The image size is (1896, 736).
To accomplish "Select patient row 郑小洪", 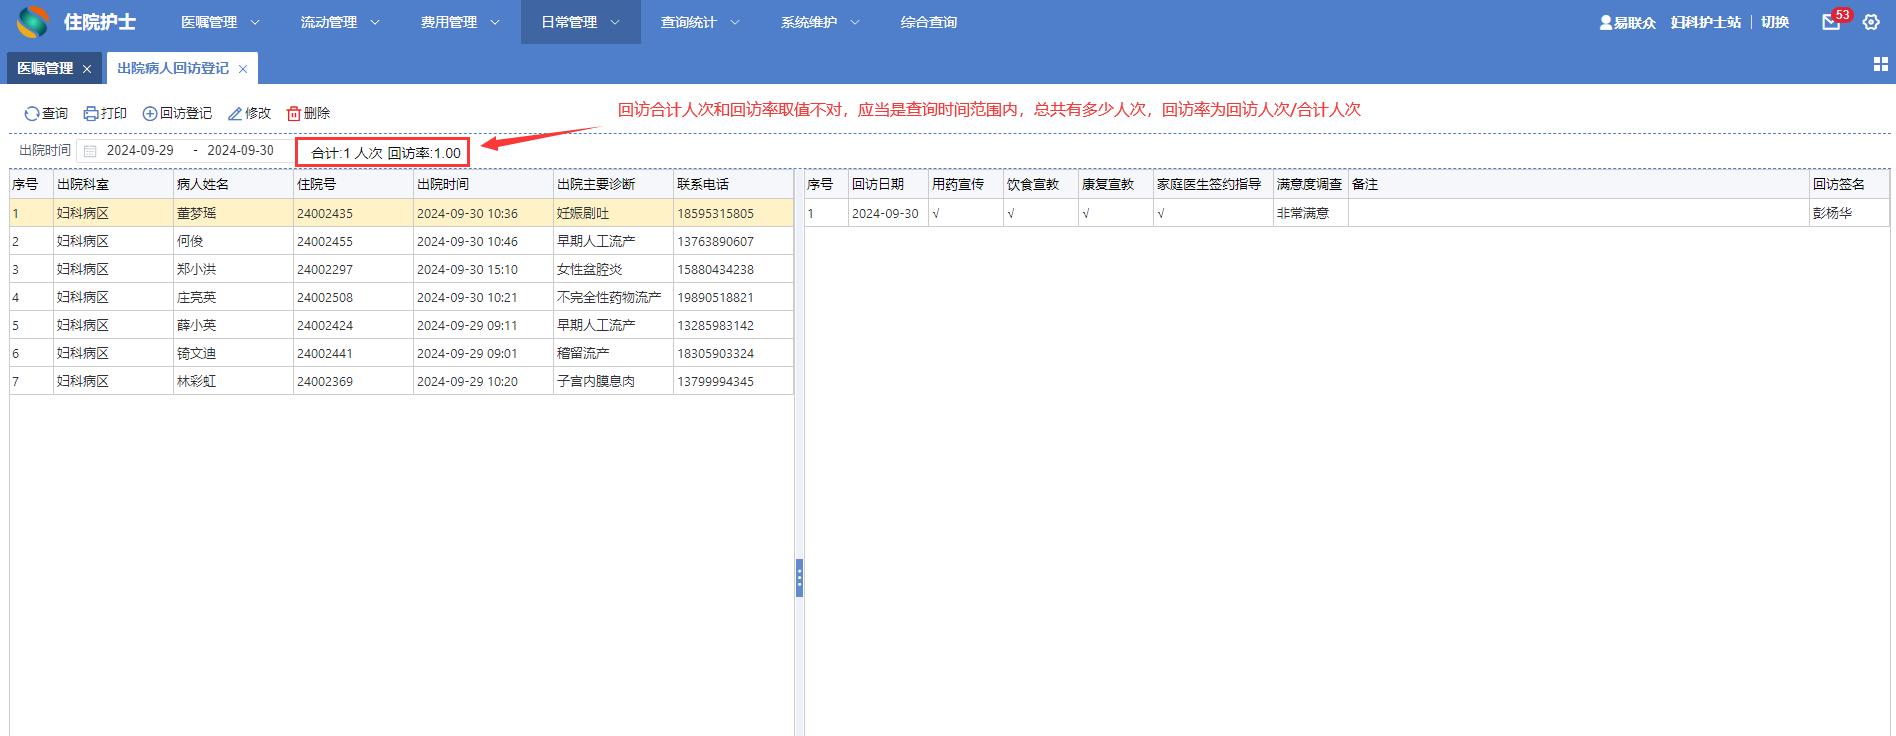I will 401,269.
